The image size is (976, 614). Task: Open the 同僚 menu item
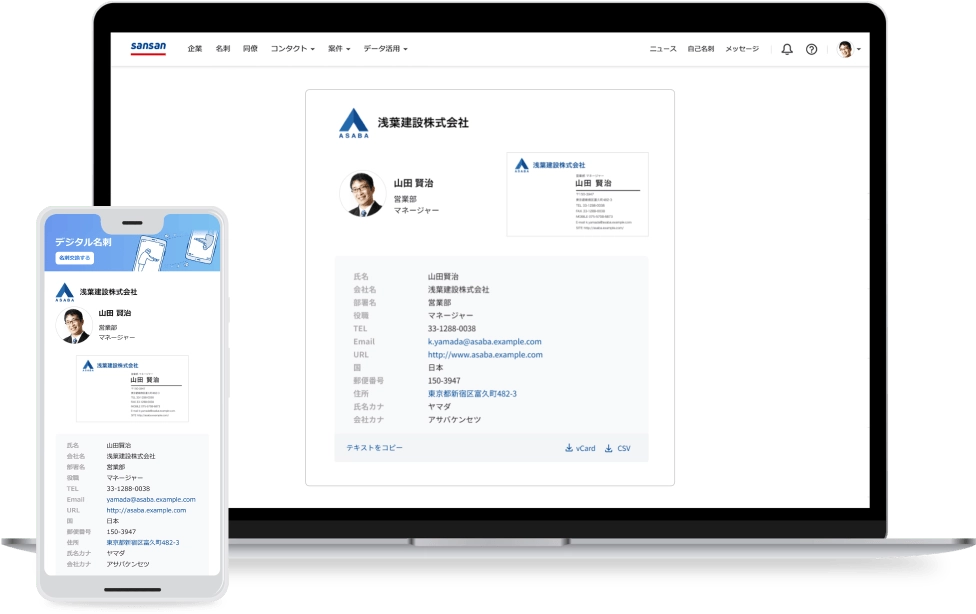click(250, 49)
